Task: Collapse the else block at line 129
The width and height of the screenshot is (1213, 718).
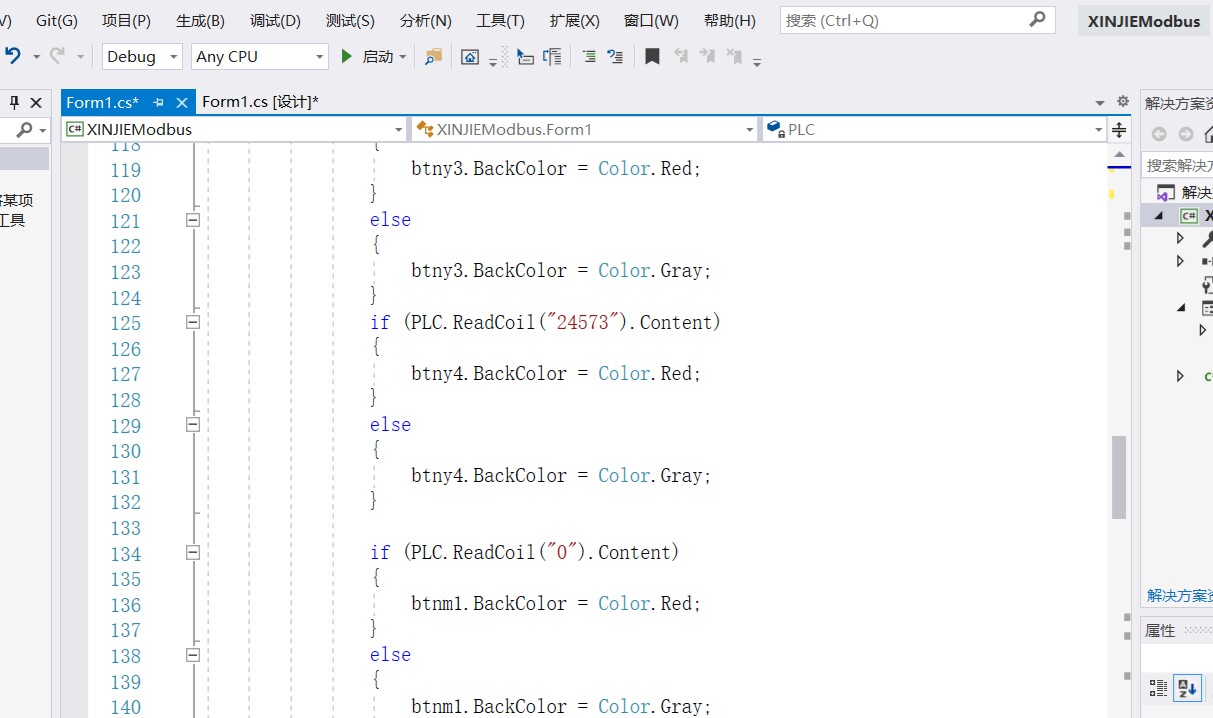Action: 193,424
